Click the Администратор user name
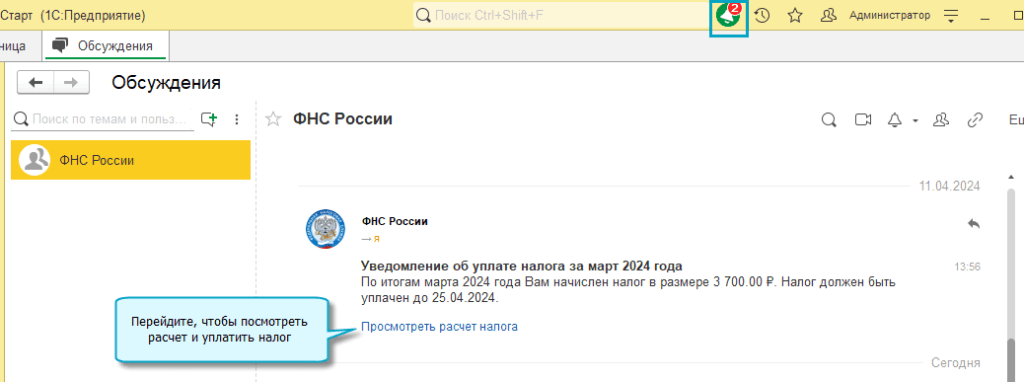 (x=889, y=15)
